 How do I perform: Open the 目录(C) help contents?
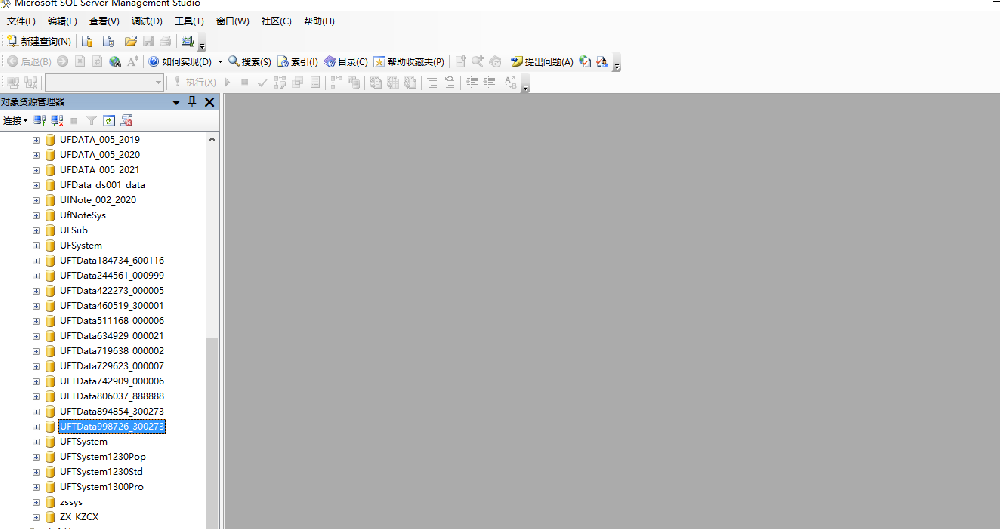346,62
